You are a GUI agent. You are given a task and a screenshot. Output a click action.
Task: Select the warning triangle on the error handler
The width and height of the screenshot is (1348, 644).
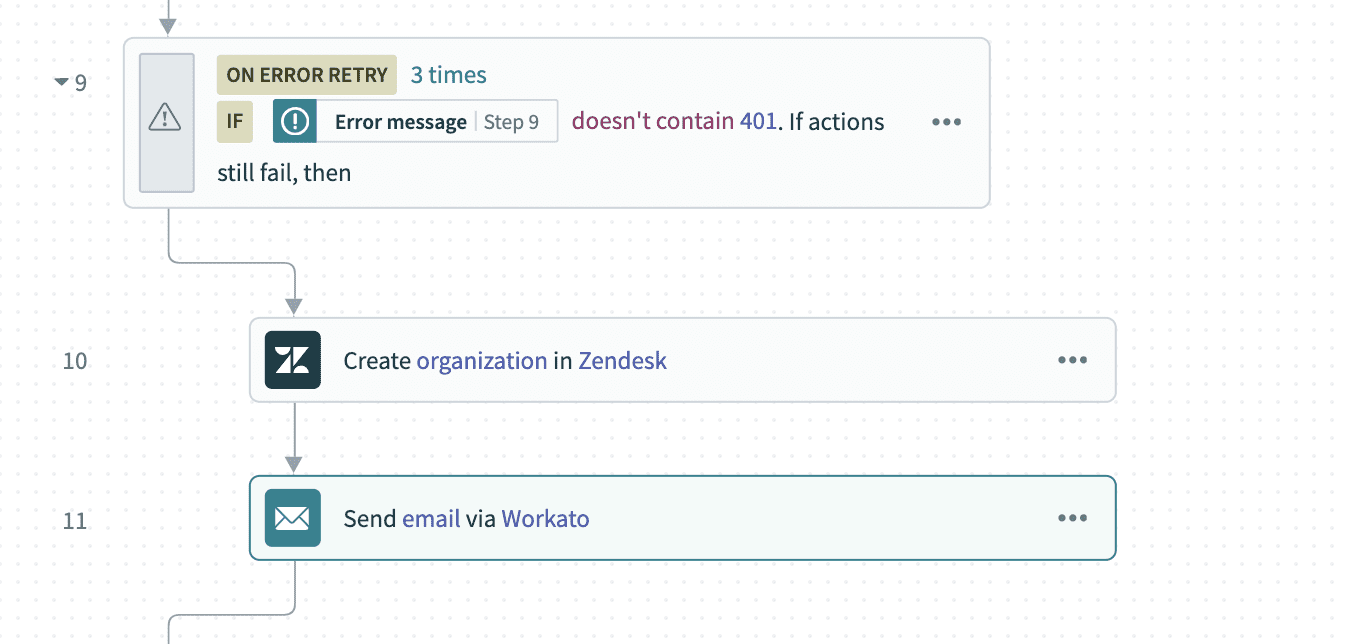coord(167,122)
